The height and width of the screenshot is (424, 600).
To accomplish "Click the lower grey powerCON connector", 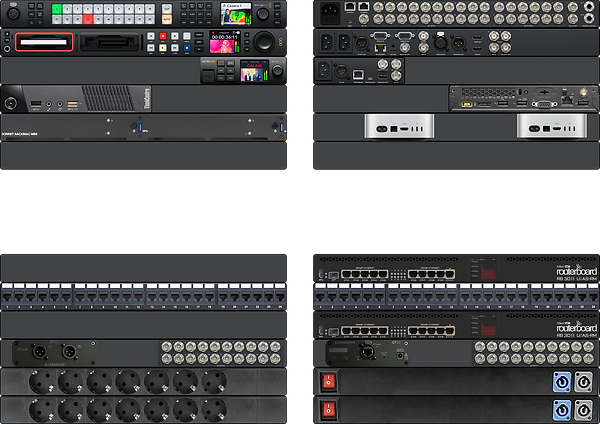I will coord(584,410).
